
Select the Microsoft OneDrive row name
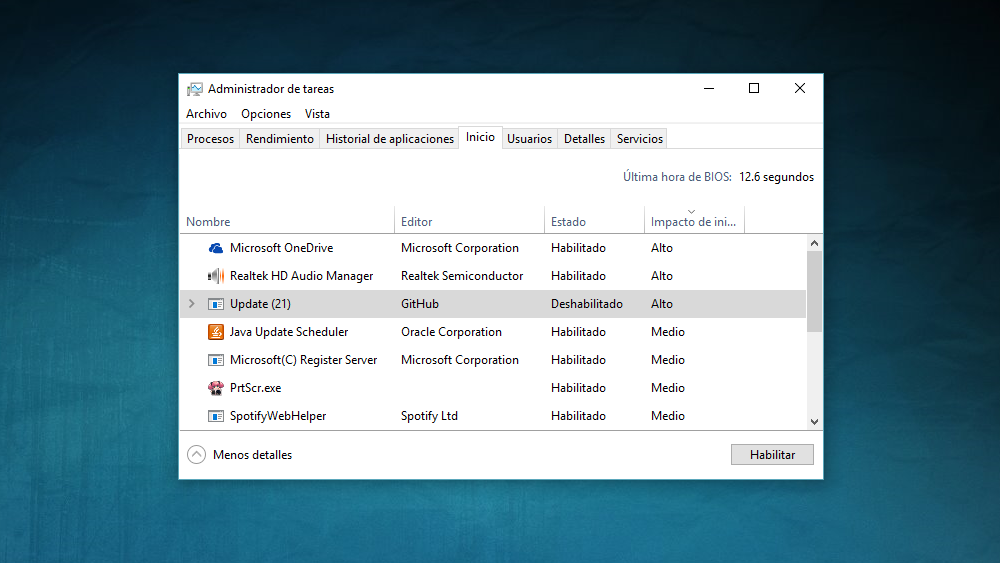(281, 248)
